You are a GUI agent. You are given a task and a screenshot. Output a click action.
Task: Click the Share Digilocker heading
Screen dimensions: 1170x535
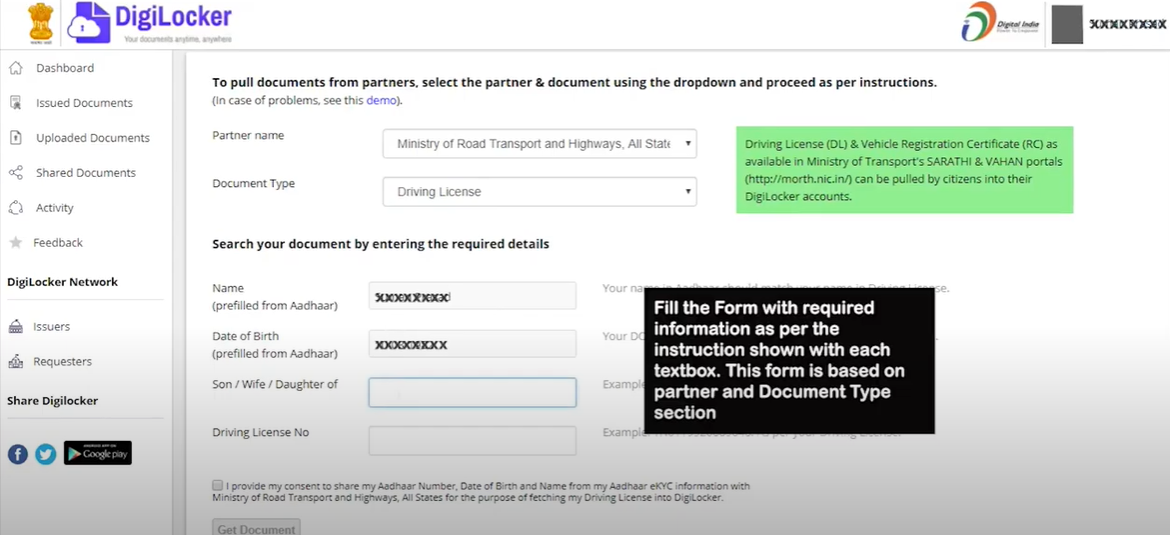click(x=53, y=401)
